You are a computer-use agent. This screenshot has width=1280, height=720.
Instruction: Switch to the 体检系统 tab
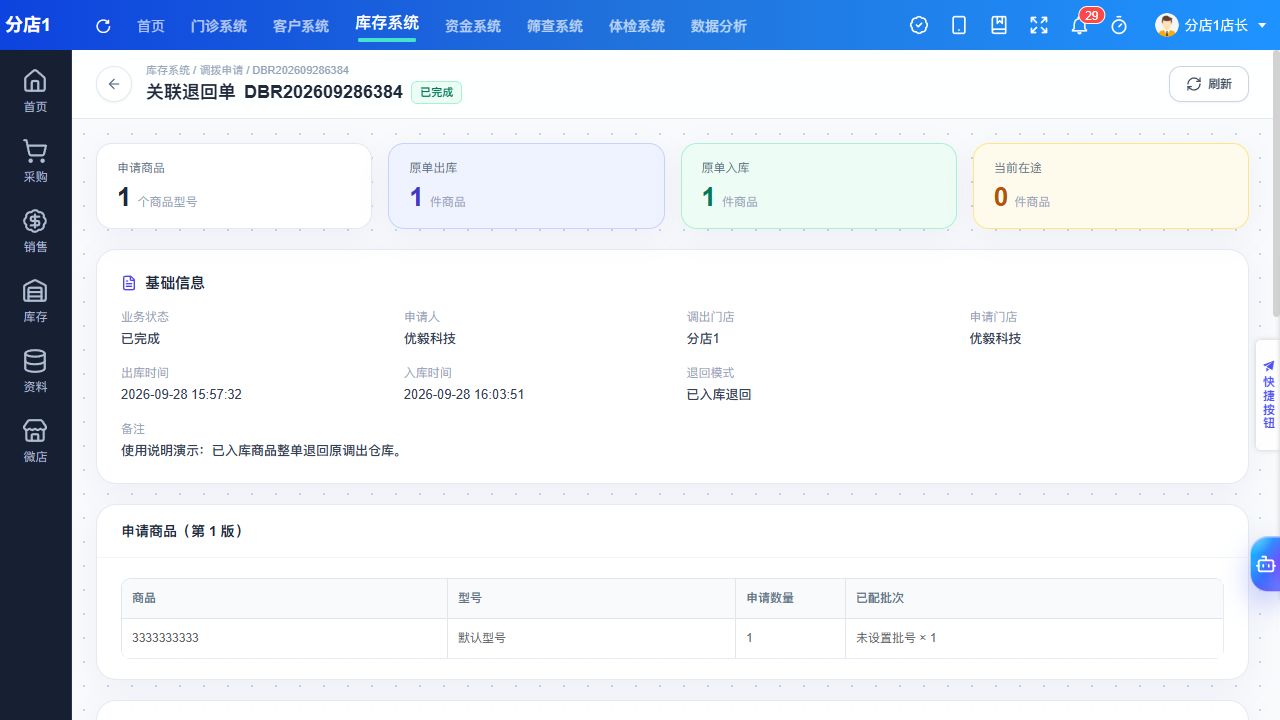click(637, 26)
